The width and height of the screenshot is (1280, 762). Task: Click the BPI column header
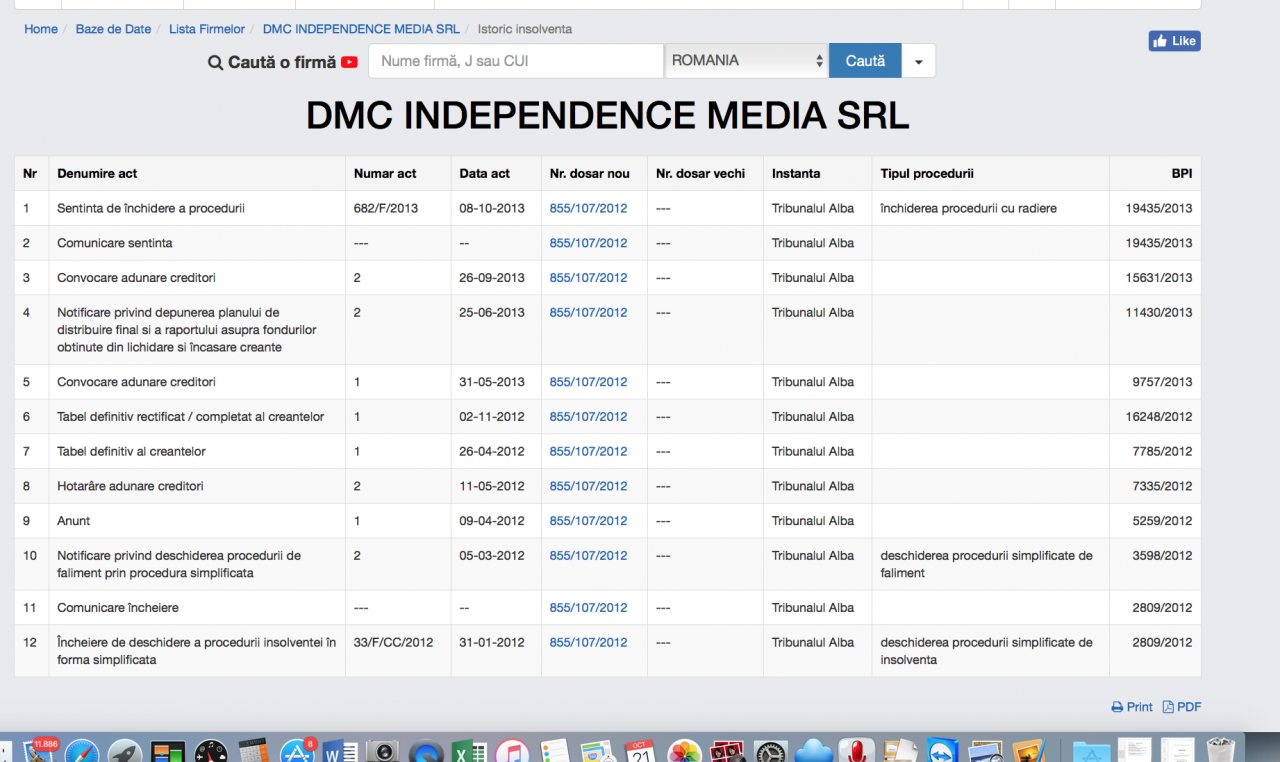tap(1182, 173)
